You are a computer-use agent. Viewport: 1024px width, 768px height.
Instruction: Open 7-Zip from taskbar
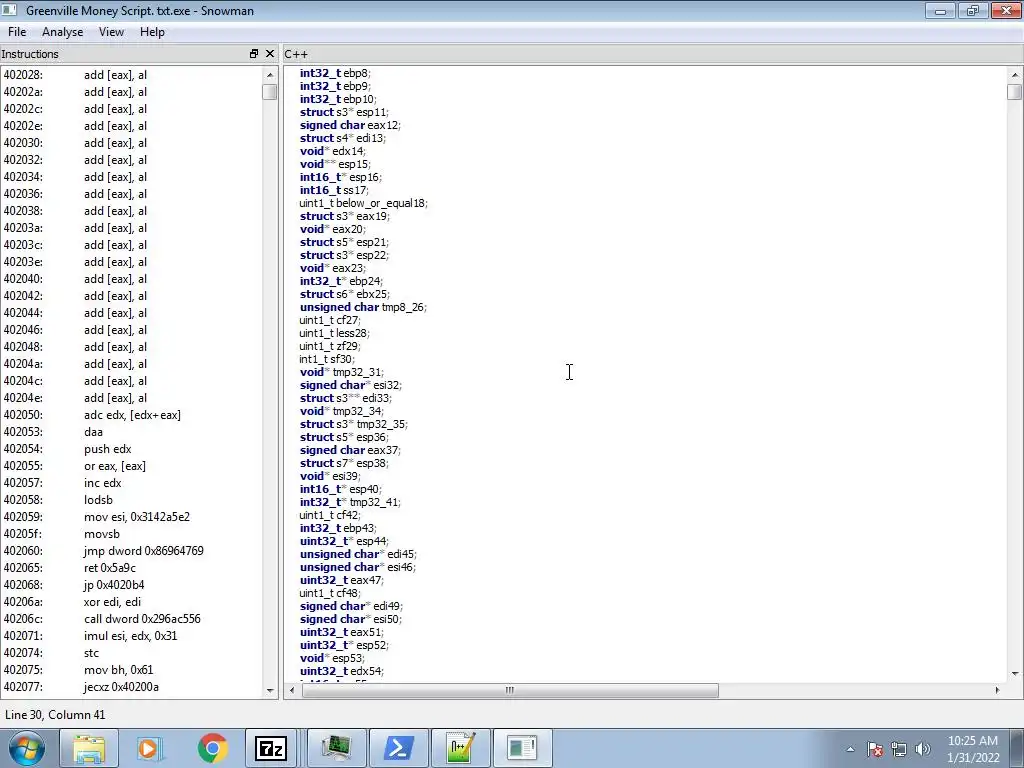point(271,748)
